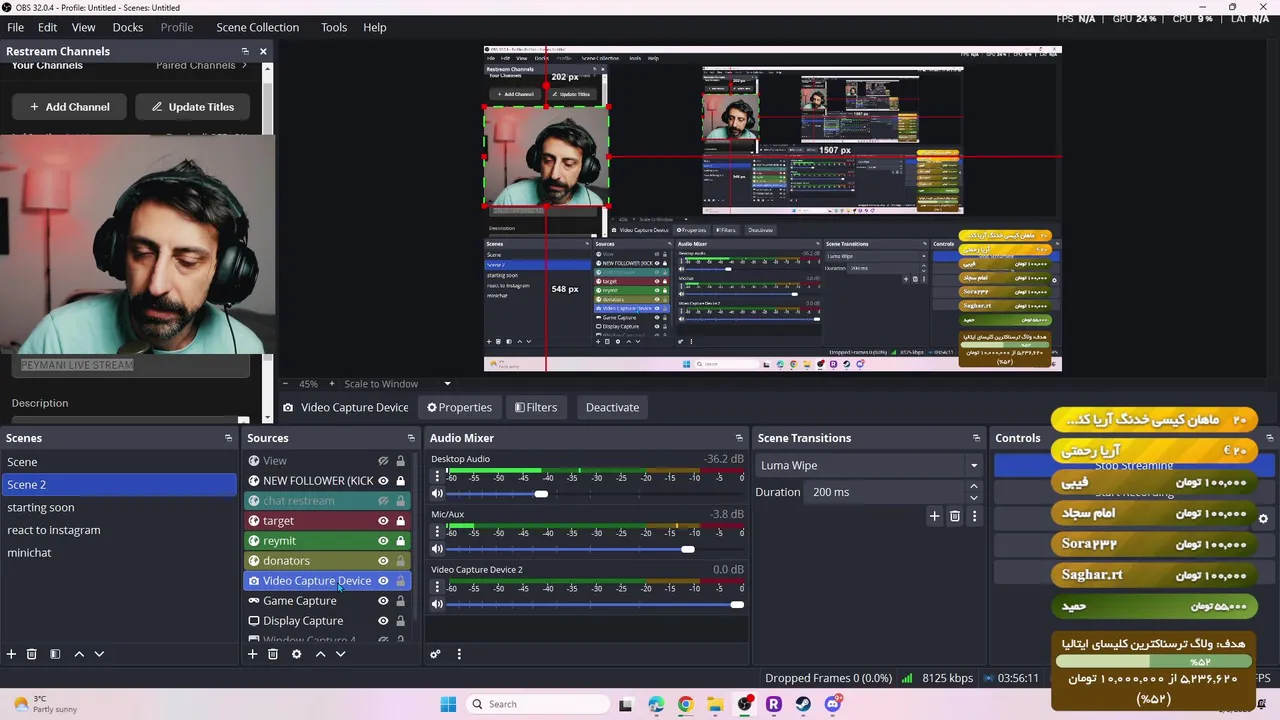The width and height of the screenshot is (1280, 720).
Task: Show the View source via eye icon
Action: 383,461
